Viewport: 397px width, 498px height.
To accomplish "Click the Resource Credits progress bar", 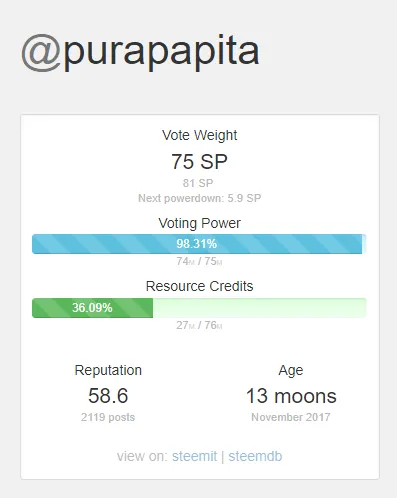I will click(199, 308).
